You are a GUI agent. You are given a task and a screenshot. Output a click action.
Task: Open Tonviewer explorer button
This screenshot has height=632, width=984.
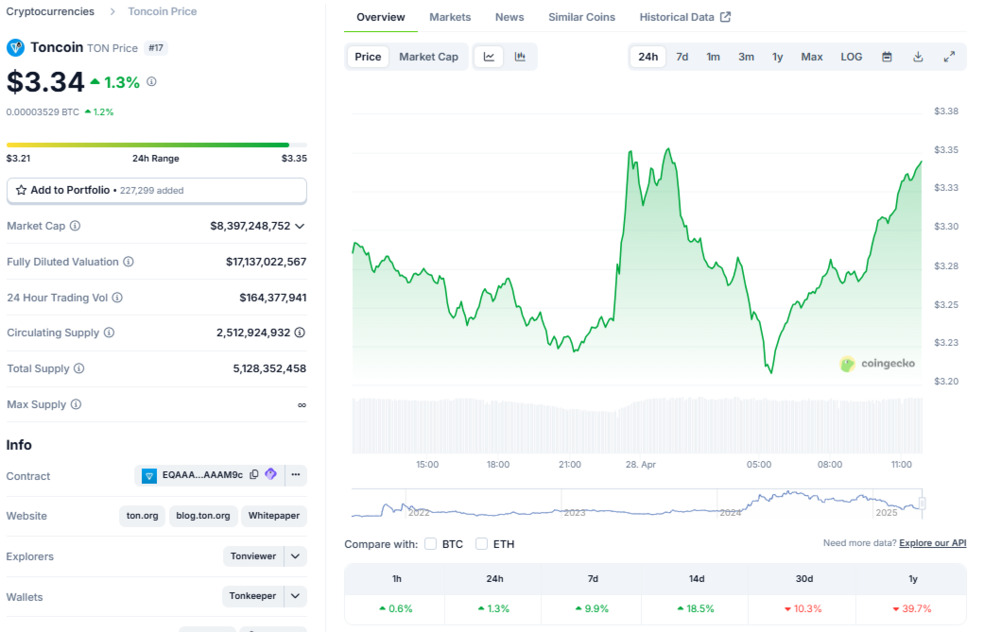tap(253, 556)
